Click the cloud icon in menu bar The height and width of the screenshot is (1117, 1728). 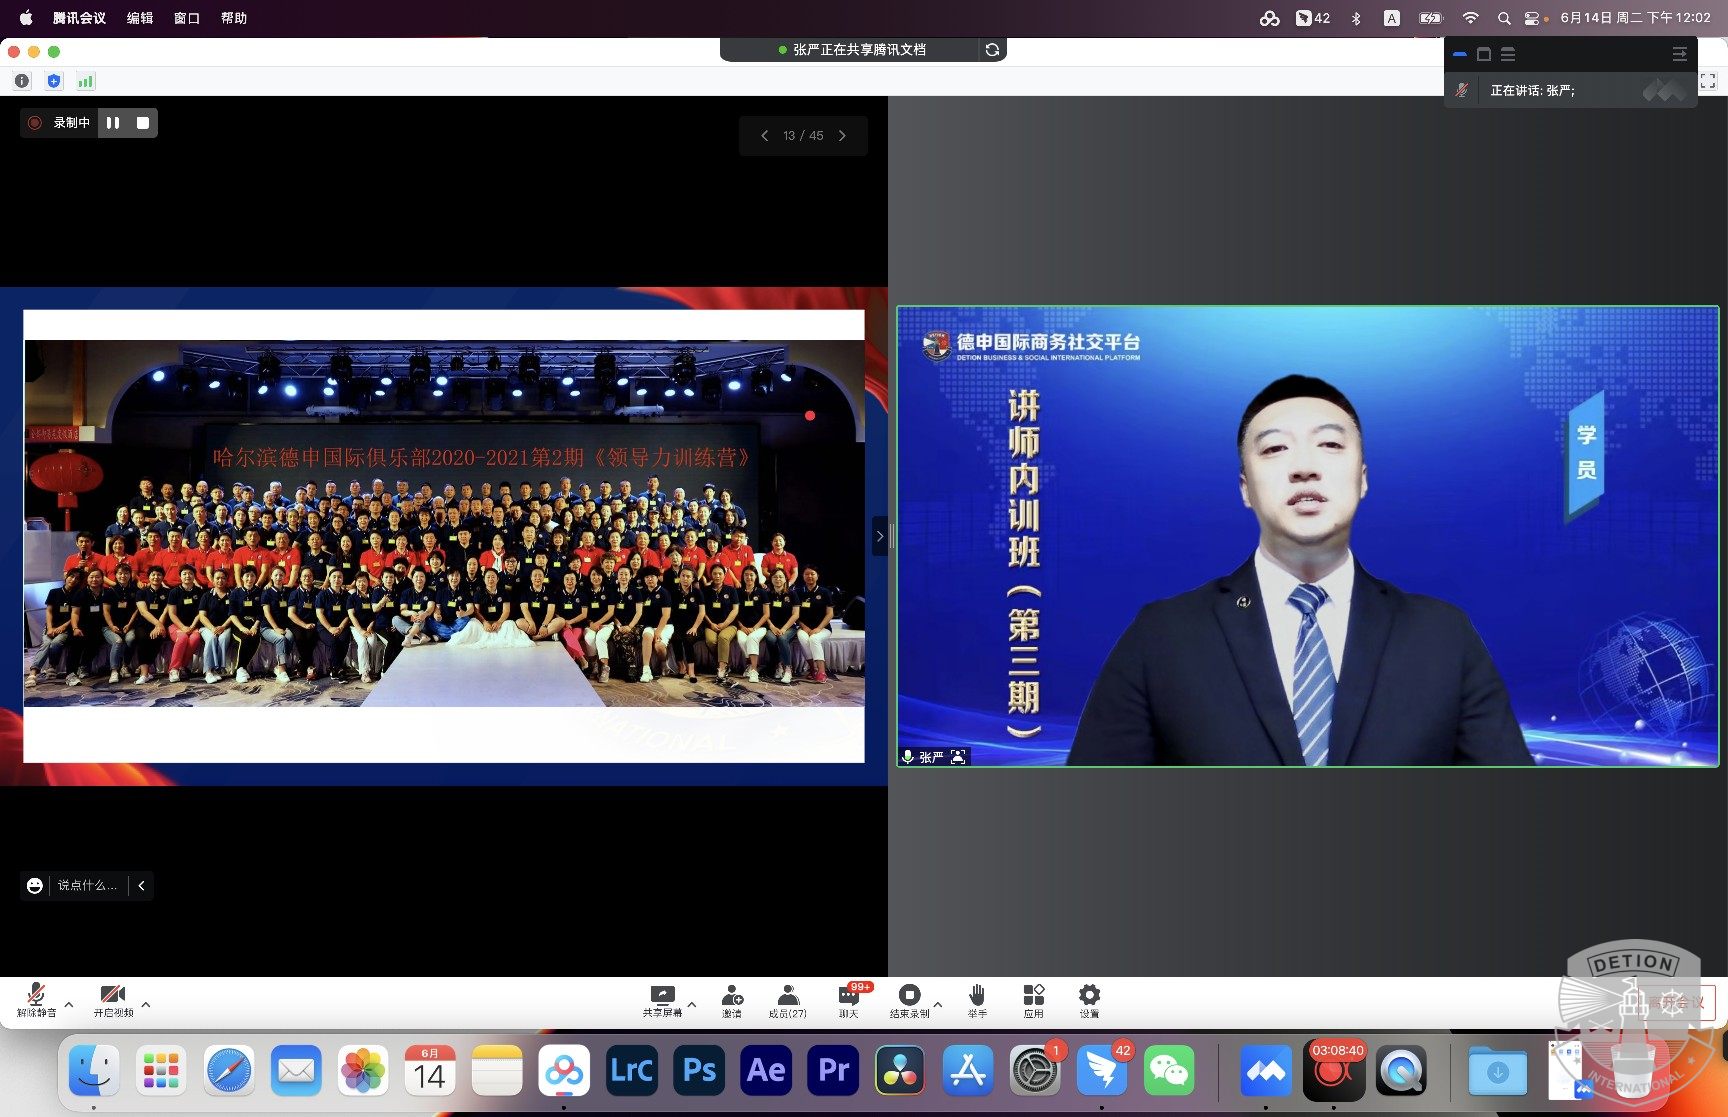coord(1270,18)
